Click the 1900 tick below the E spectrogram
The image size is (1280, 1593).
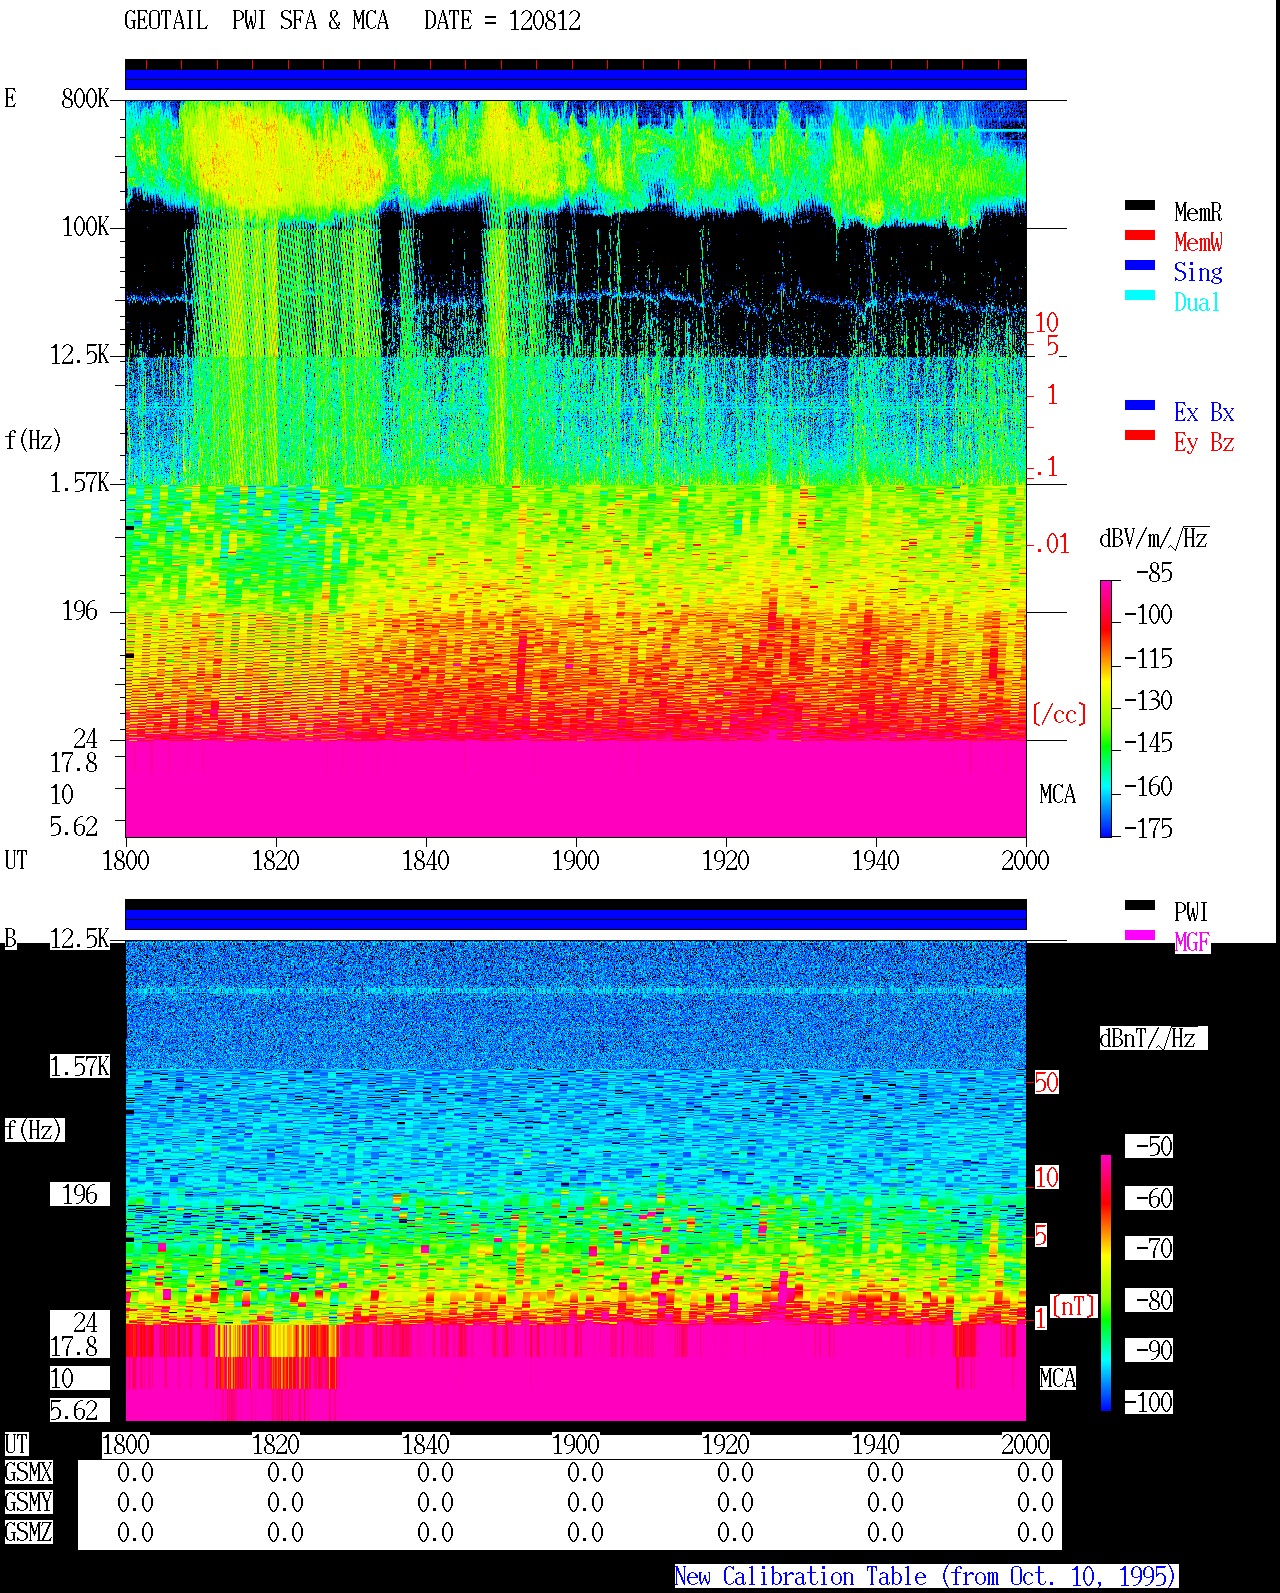(575, 860)
